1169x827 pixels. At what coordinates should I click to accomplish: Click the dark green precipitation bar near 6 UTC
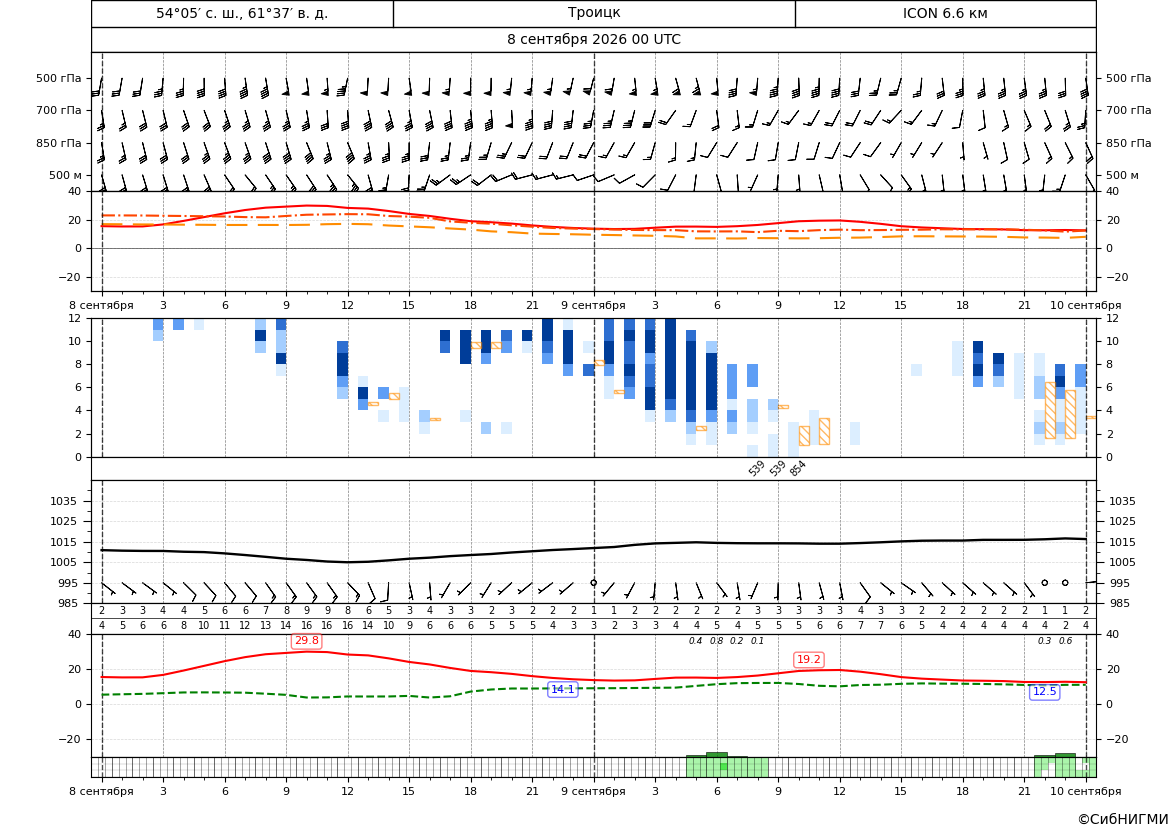click(x=716, y=755)
